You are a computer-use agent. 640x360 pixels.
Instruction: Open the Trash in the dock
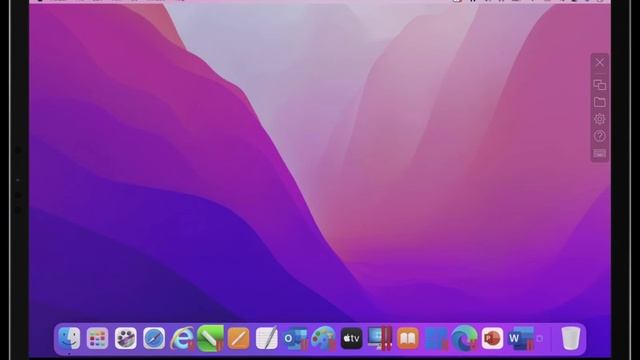[x=571, y=338]
